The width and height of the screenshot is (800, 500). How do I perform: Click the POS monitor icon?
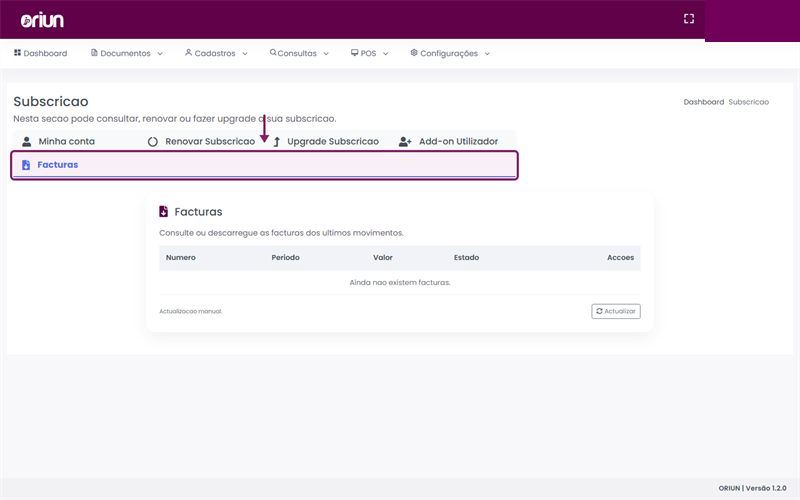354,53
